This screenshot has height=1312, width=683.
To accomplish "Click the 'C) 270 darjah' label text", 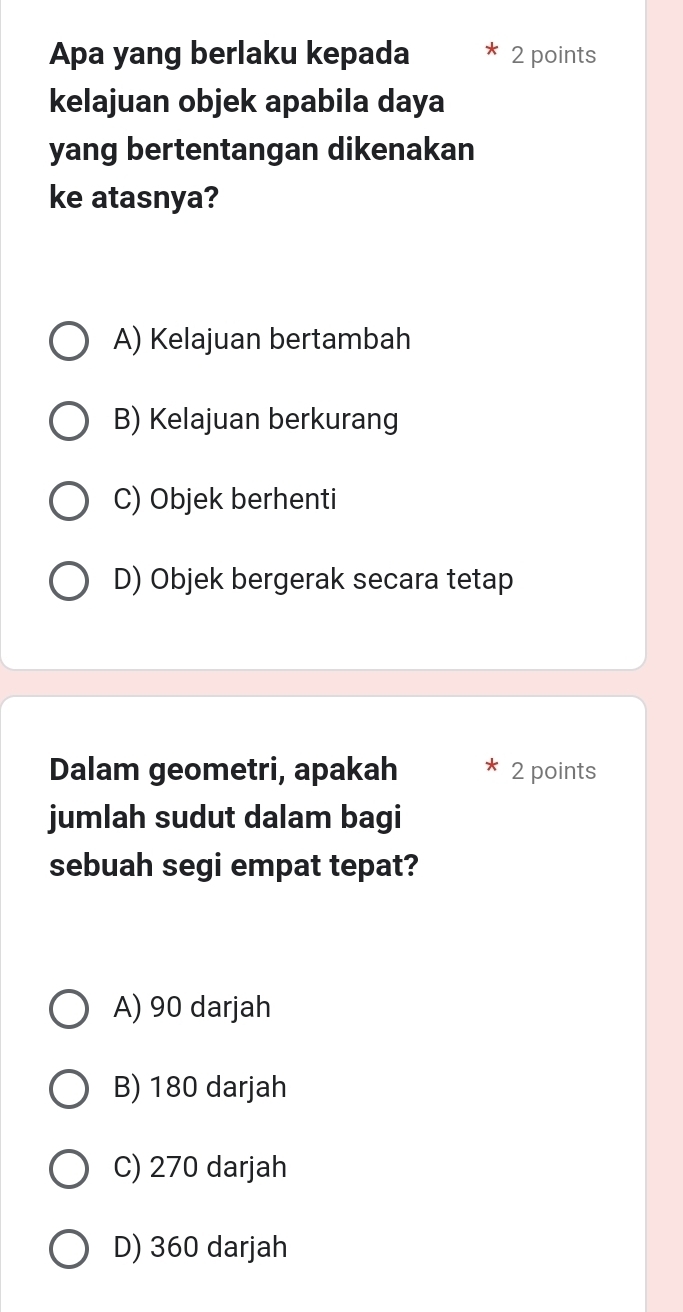I will [200, 1167].
